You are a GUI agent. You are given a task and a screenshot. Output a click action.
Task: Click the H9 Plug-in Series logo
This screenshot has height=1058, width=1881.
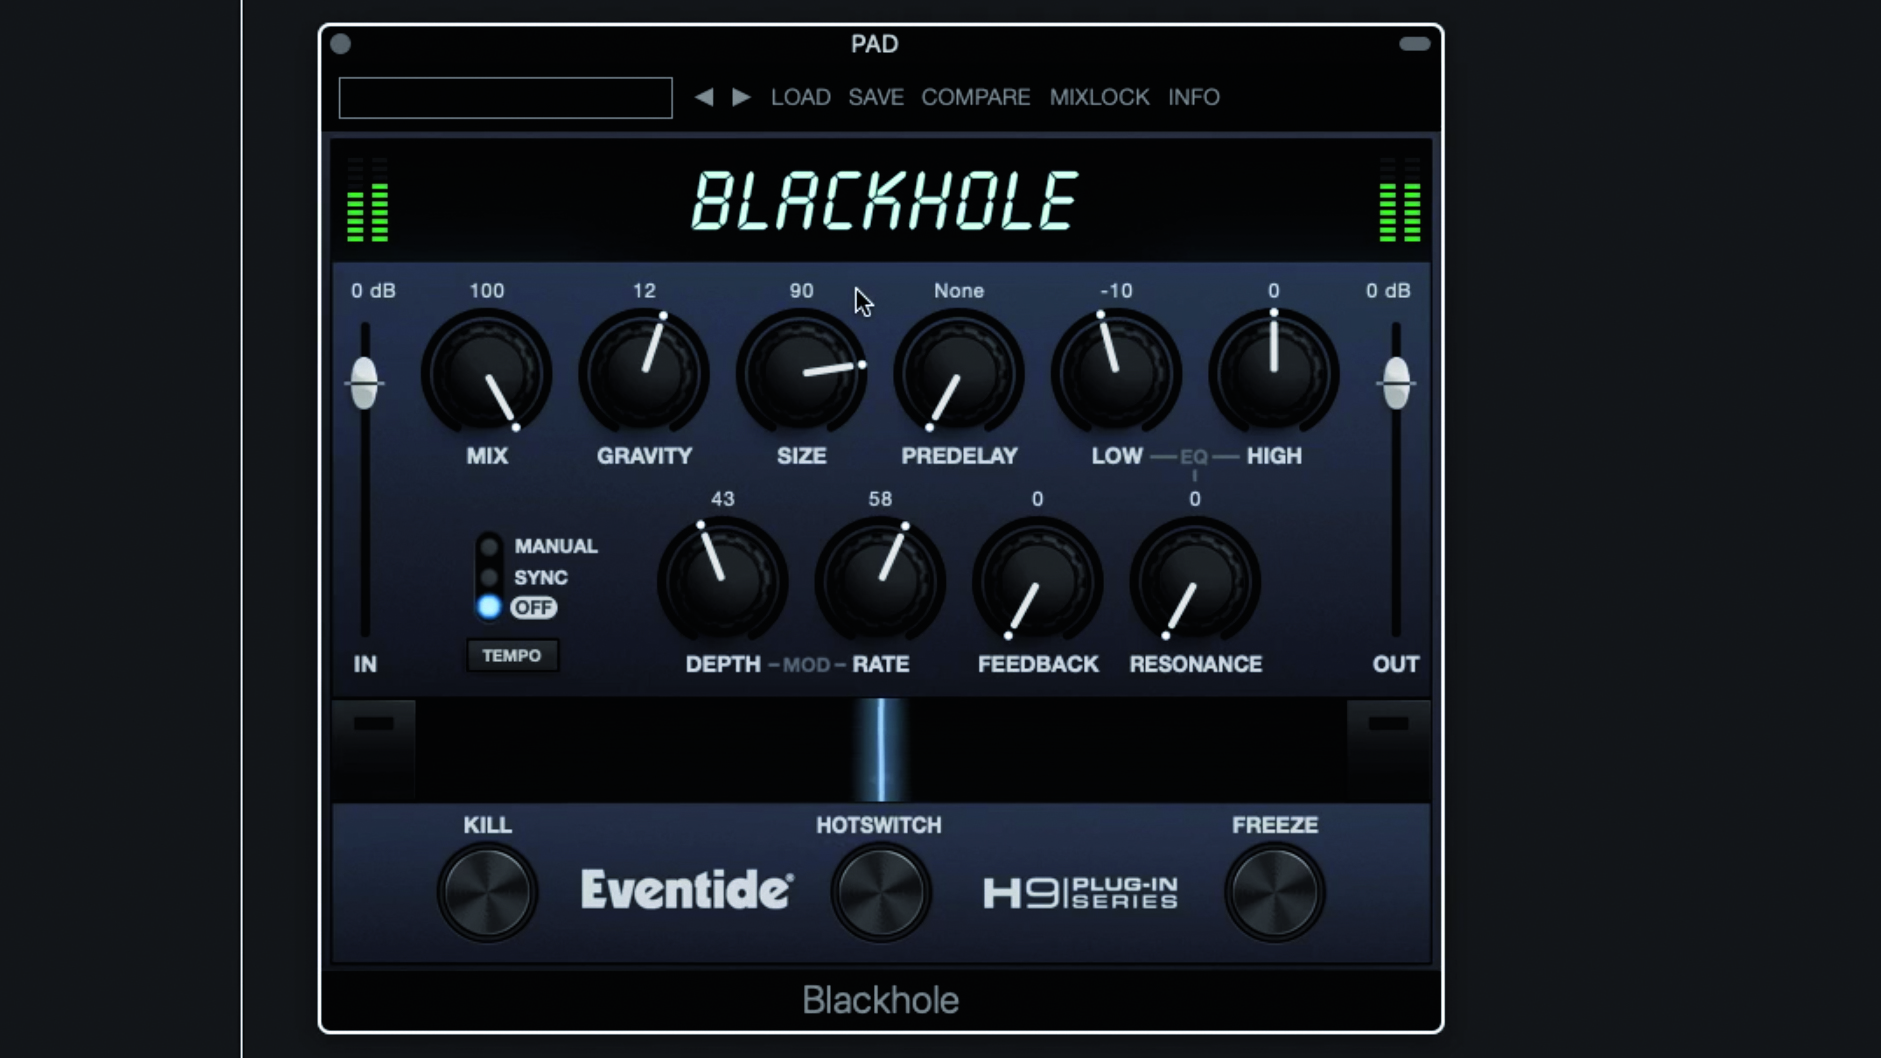pos(1080,892)
